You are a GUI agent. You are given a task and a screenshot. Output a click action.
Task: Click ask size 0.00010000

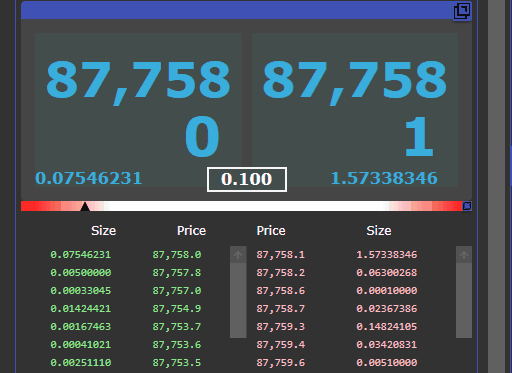[387, 291]
